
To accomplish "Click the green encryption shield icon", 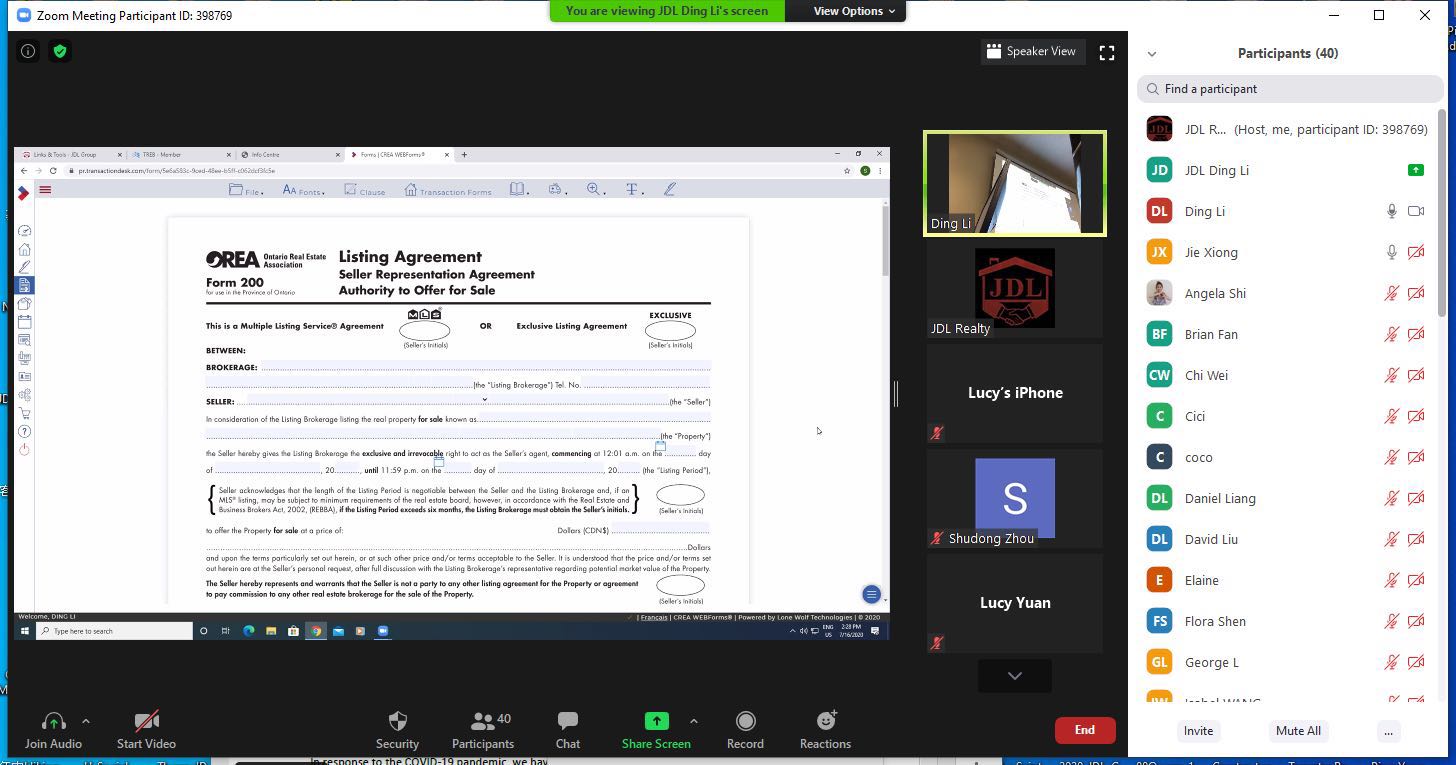I will click(60, 51).
